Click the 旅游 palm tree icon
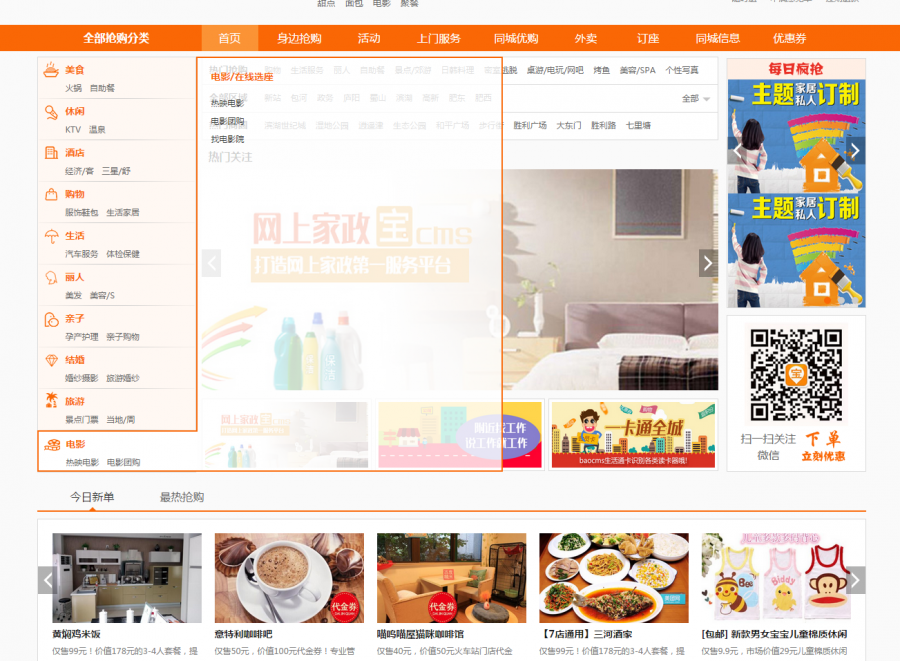 click(x=51, y=400)
